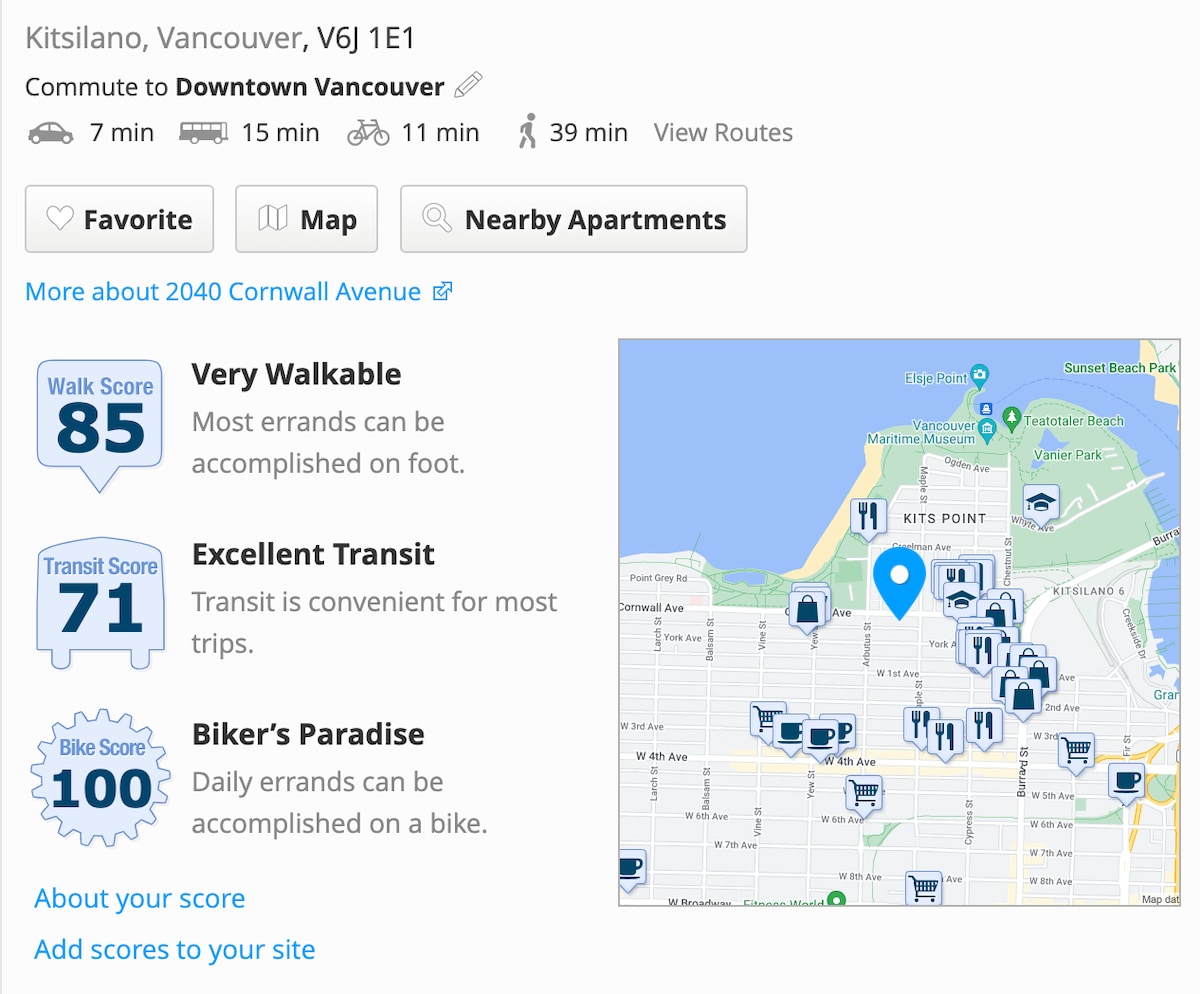This screenshot has width=1200, height=994.
Task: Click Add scores to your site link
Action: pos(175,949)
